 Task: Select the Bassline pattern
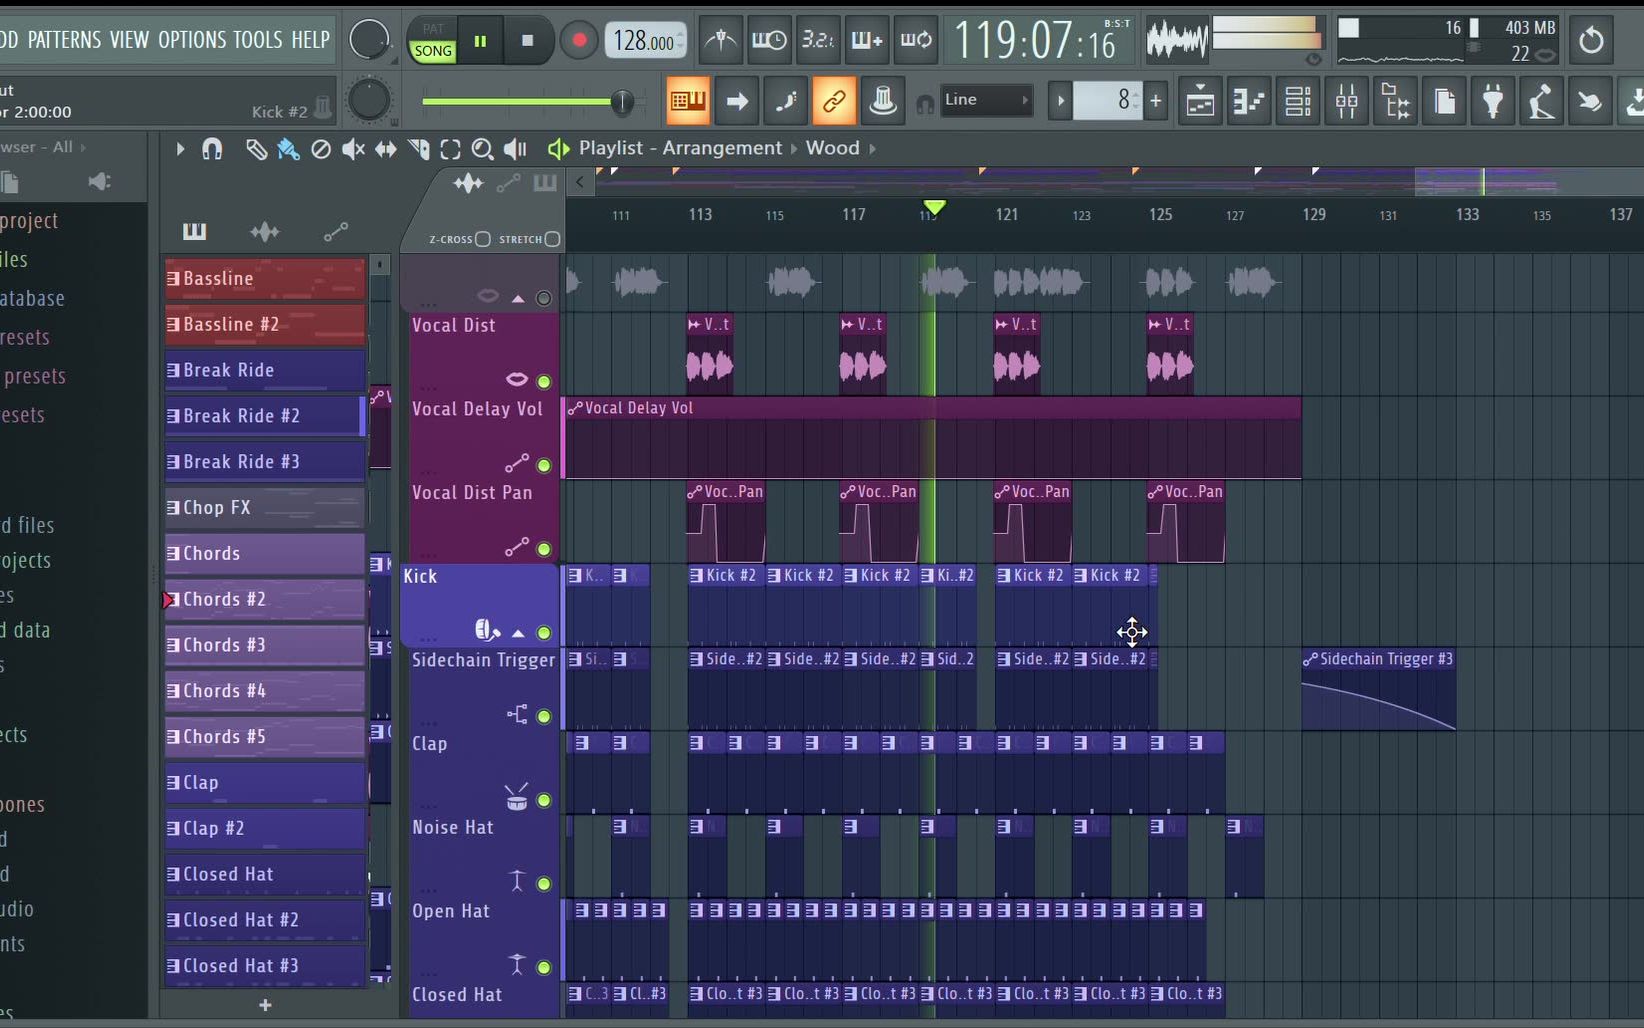[x=265, y=278]
